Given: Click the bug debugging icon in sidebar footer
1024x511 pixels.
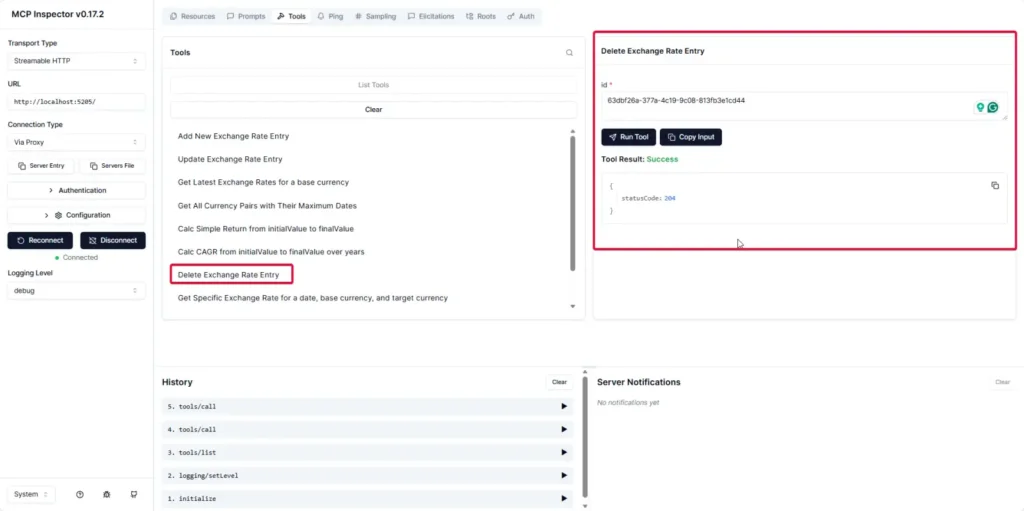Looking at the screenshot, I should (106, 494).
